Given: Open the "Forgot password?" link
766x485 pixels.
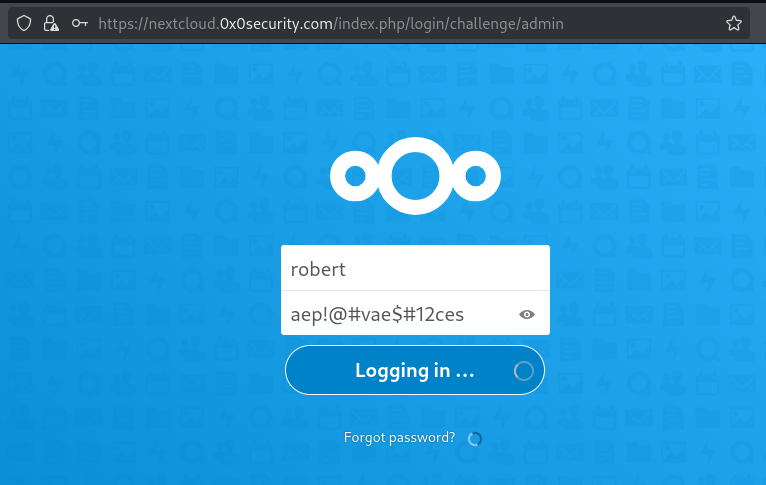Looking at the screenshot, I should [x=399, y=437].
